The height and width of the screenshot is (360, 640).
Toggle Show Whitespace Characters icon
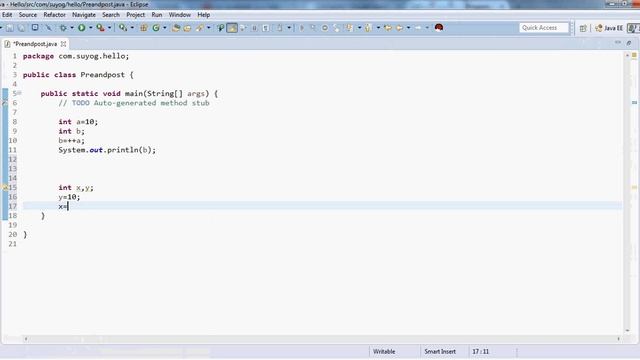coord(266,28)
